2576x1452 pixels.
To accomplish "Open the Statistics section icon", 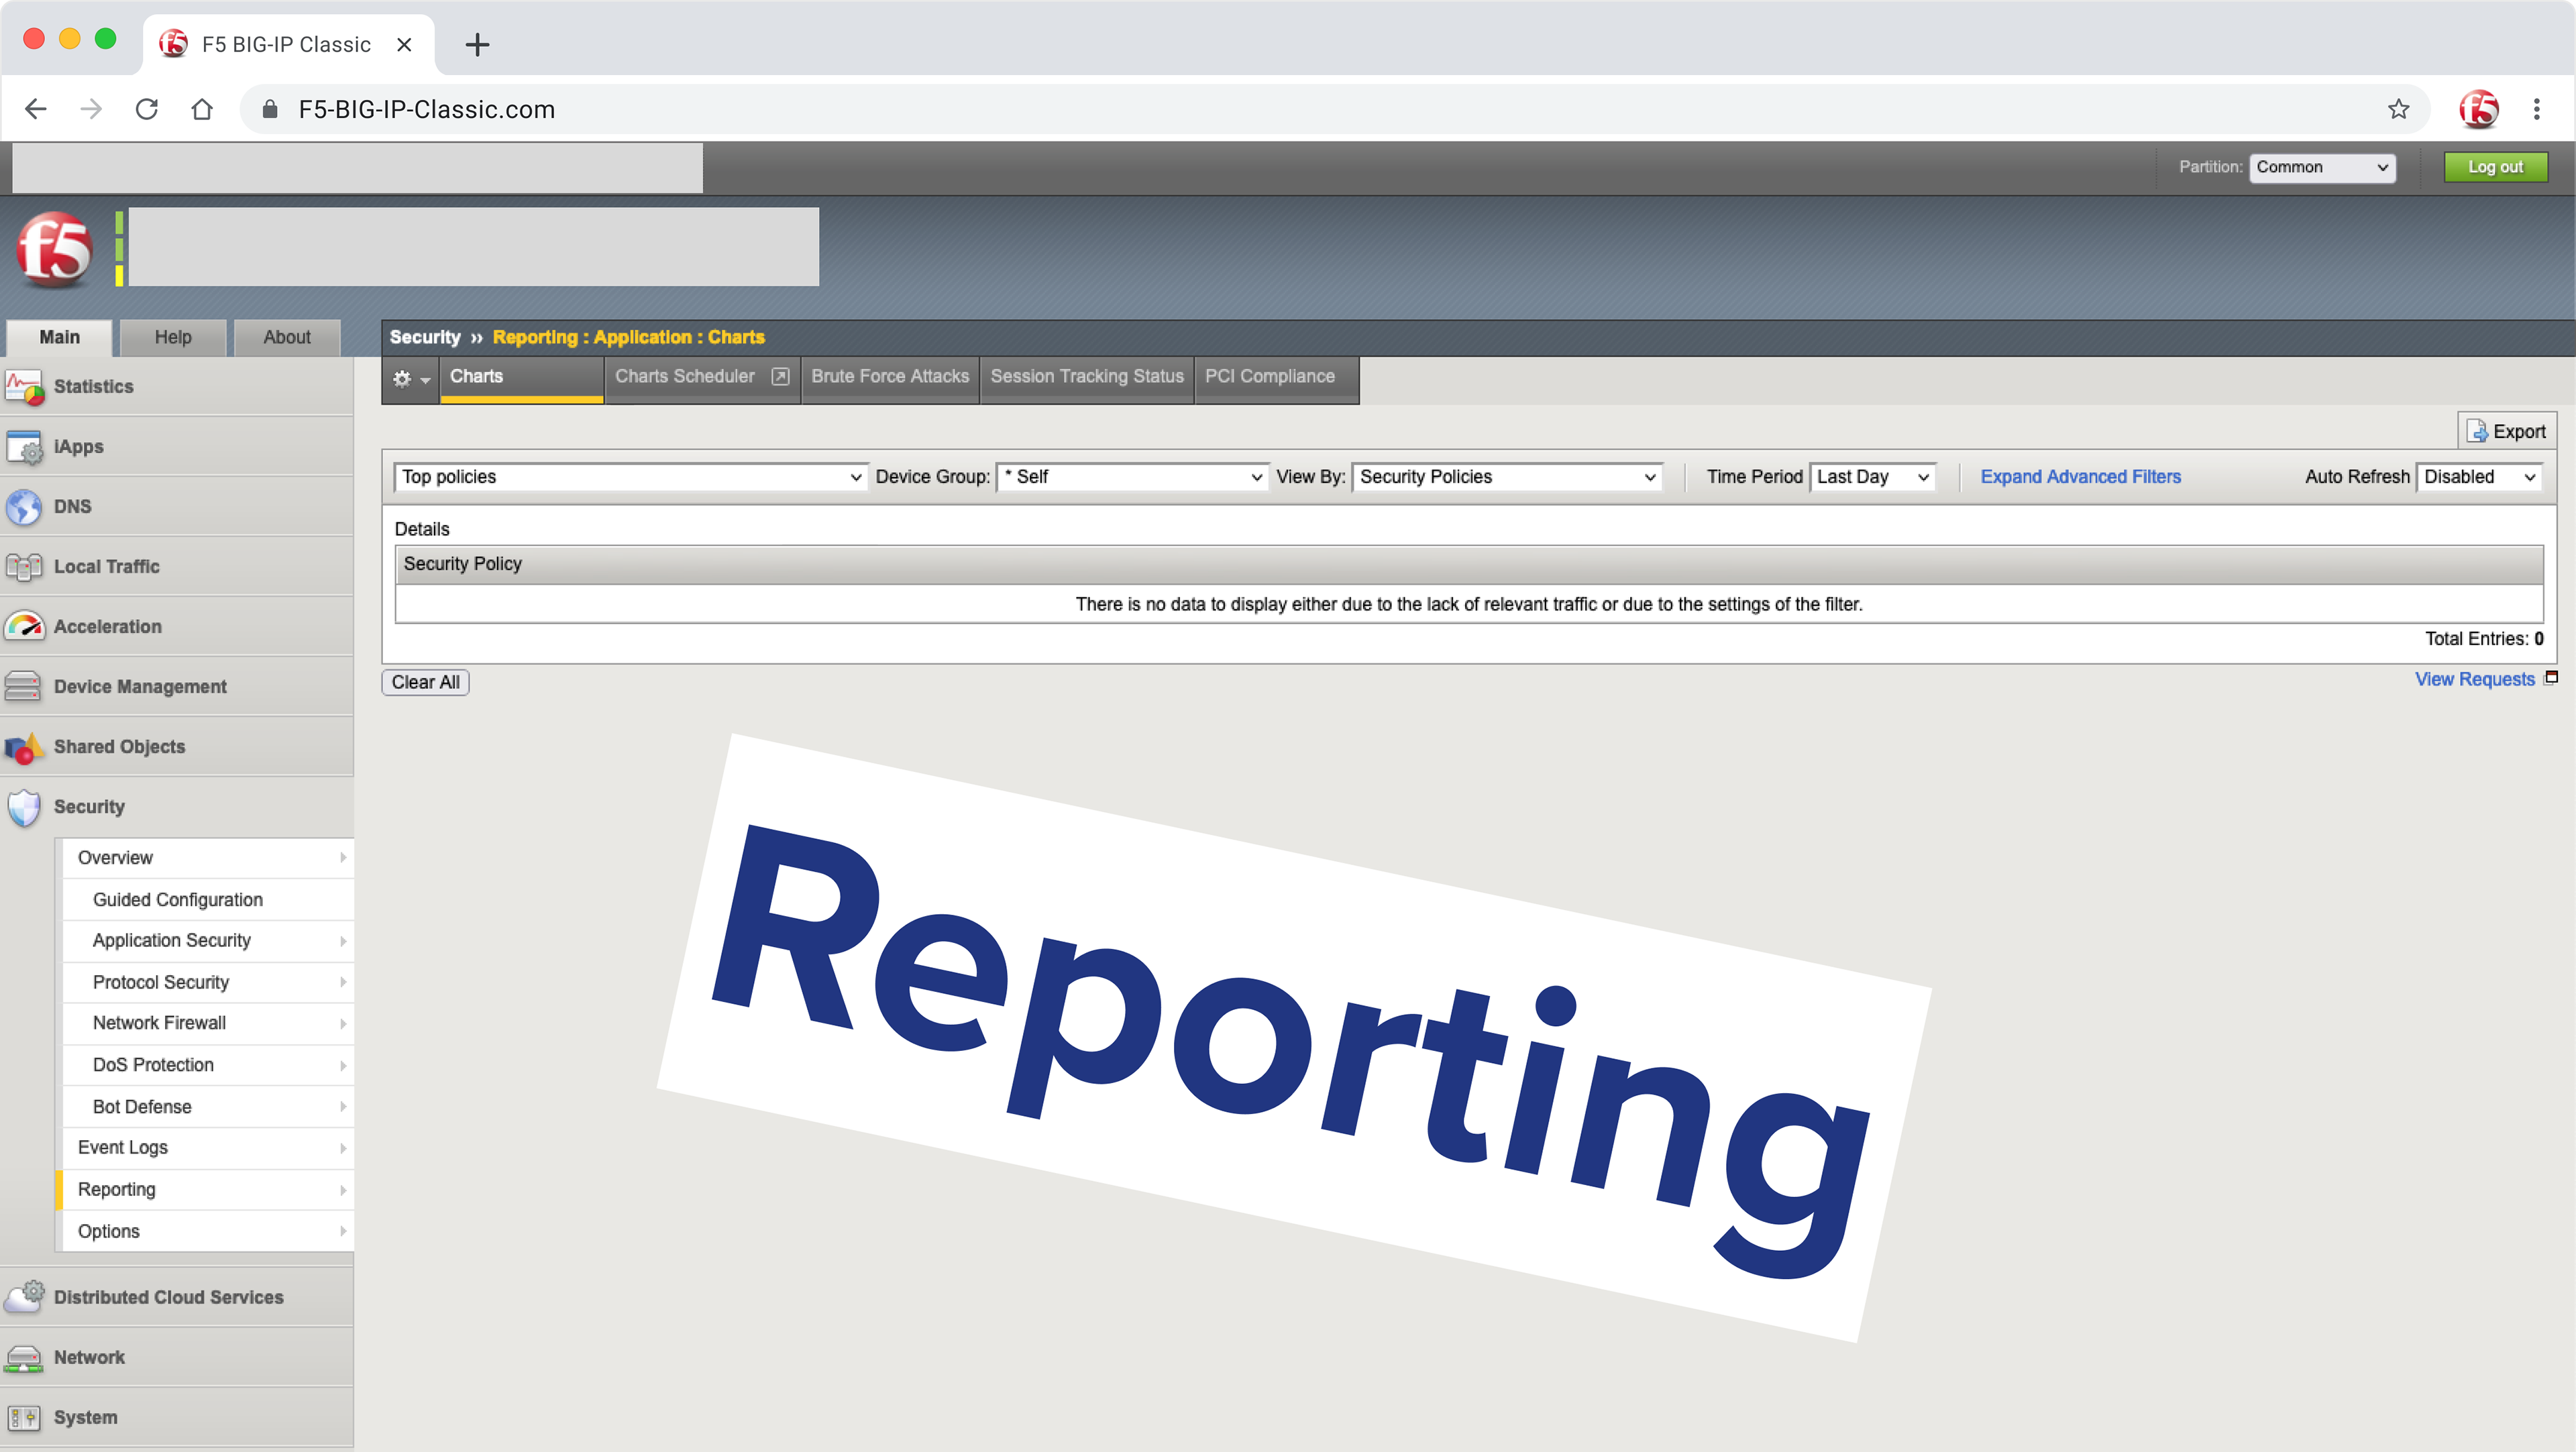I will pos(24,386).
